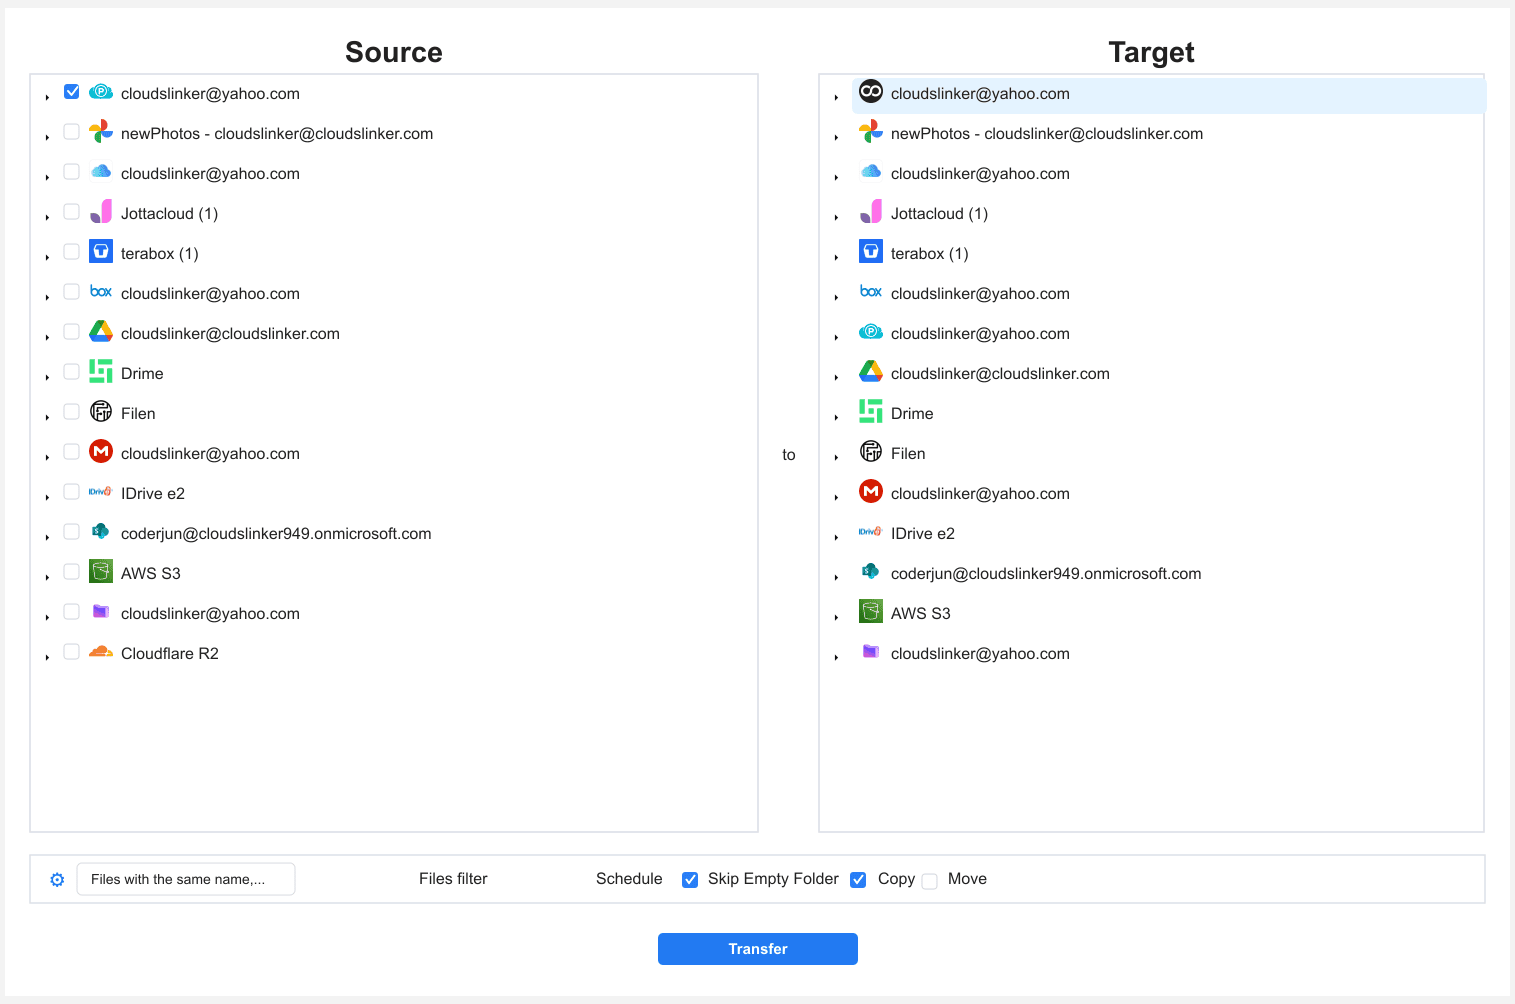
Task: Select source cloudslinker@cloudslinker.com Google Drive row
Action: click(x=230, y=333)
